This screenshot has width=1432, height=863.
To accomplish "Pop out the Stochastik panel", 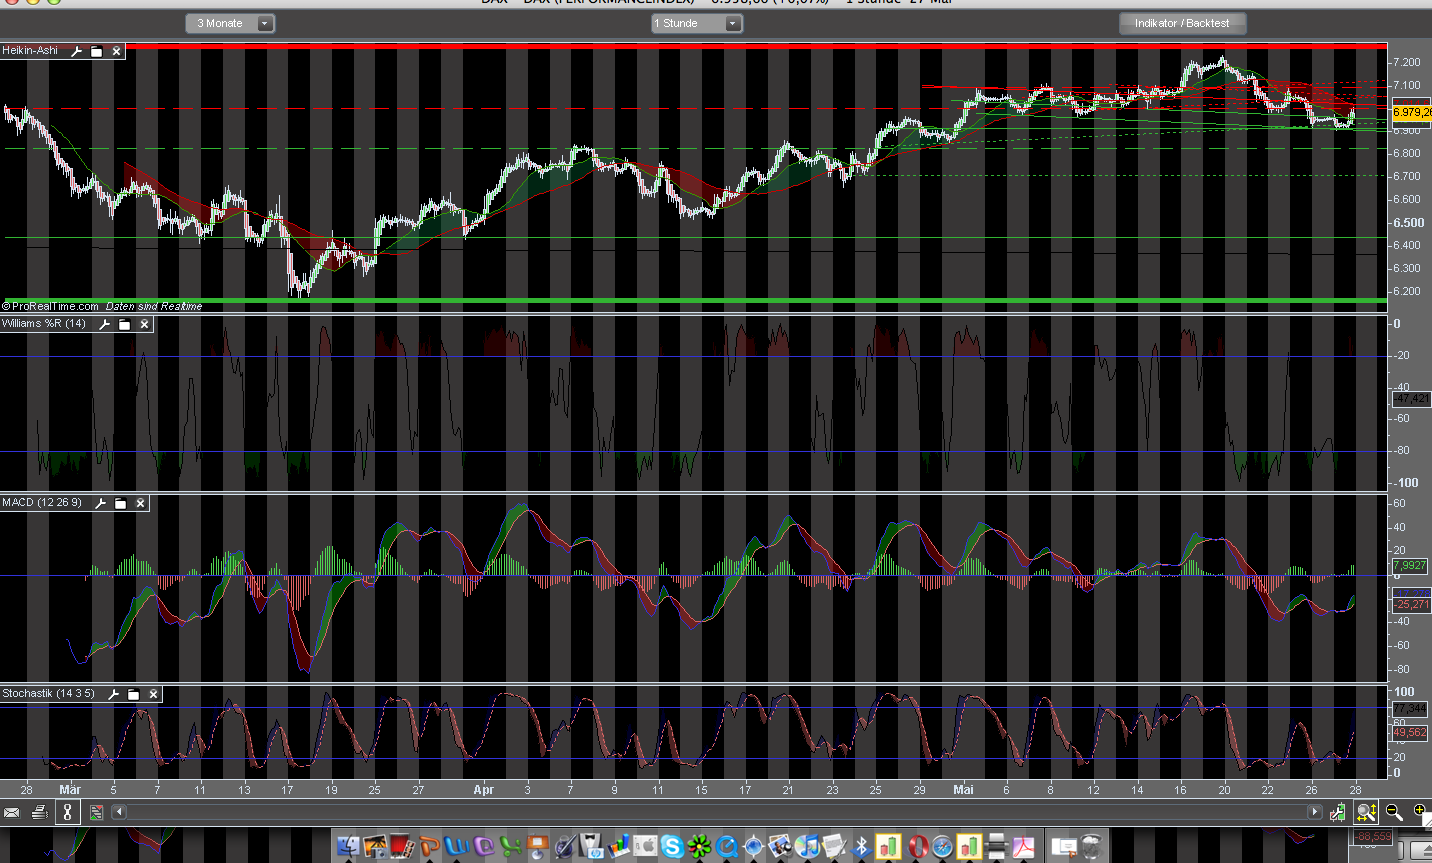I will 134,694.
